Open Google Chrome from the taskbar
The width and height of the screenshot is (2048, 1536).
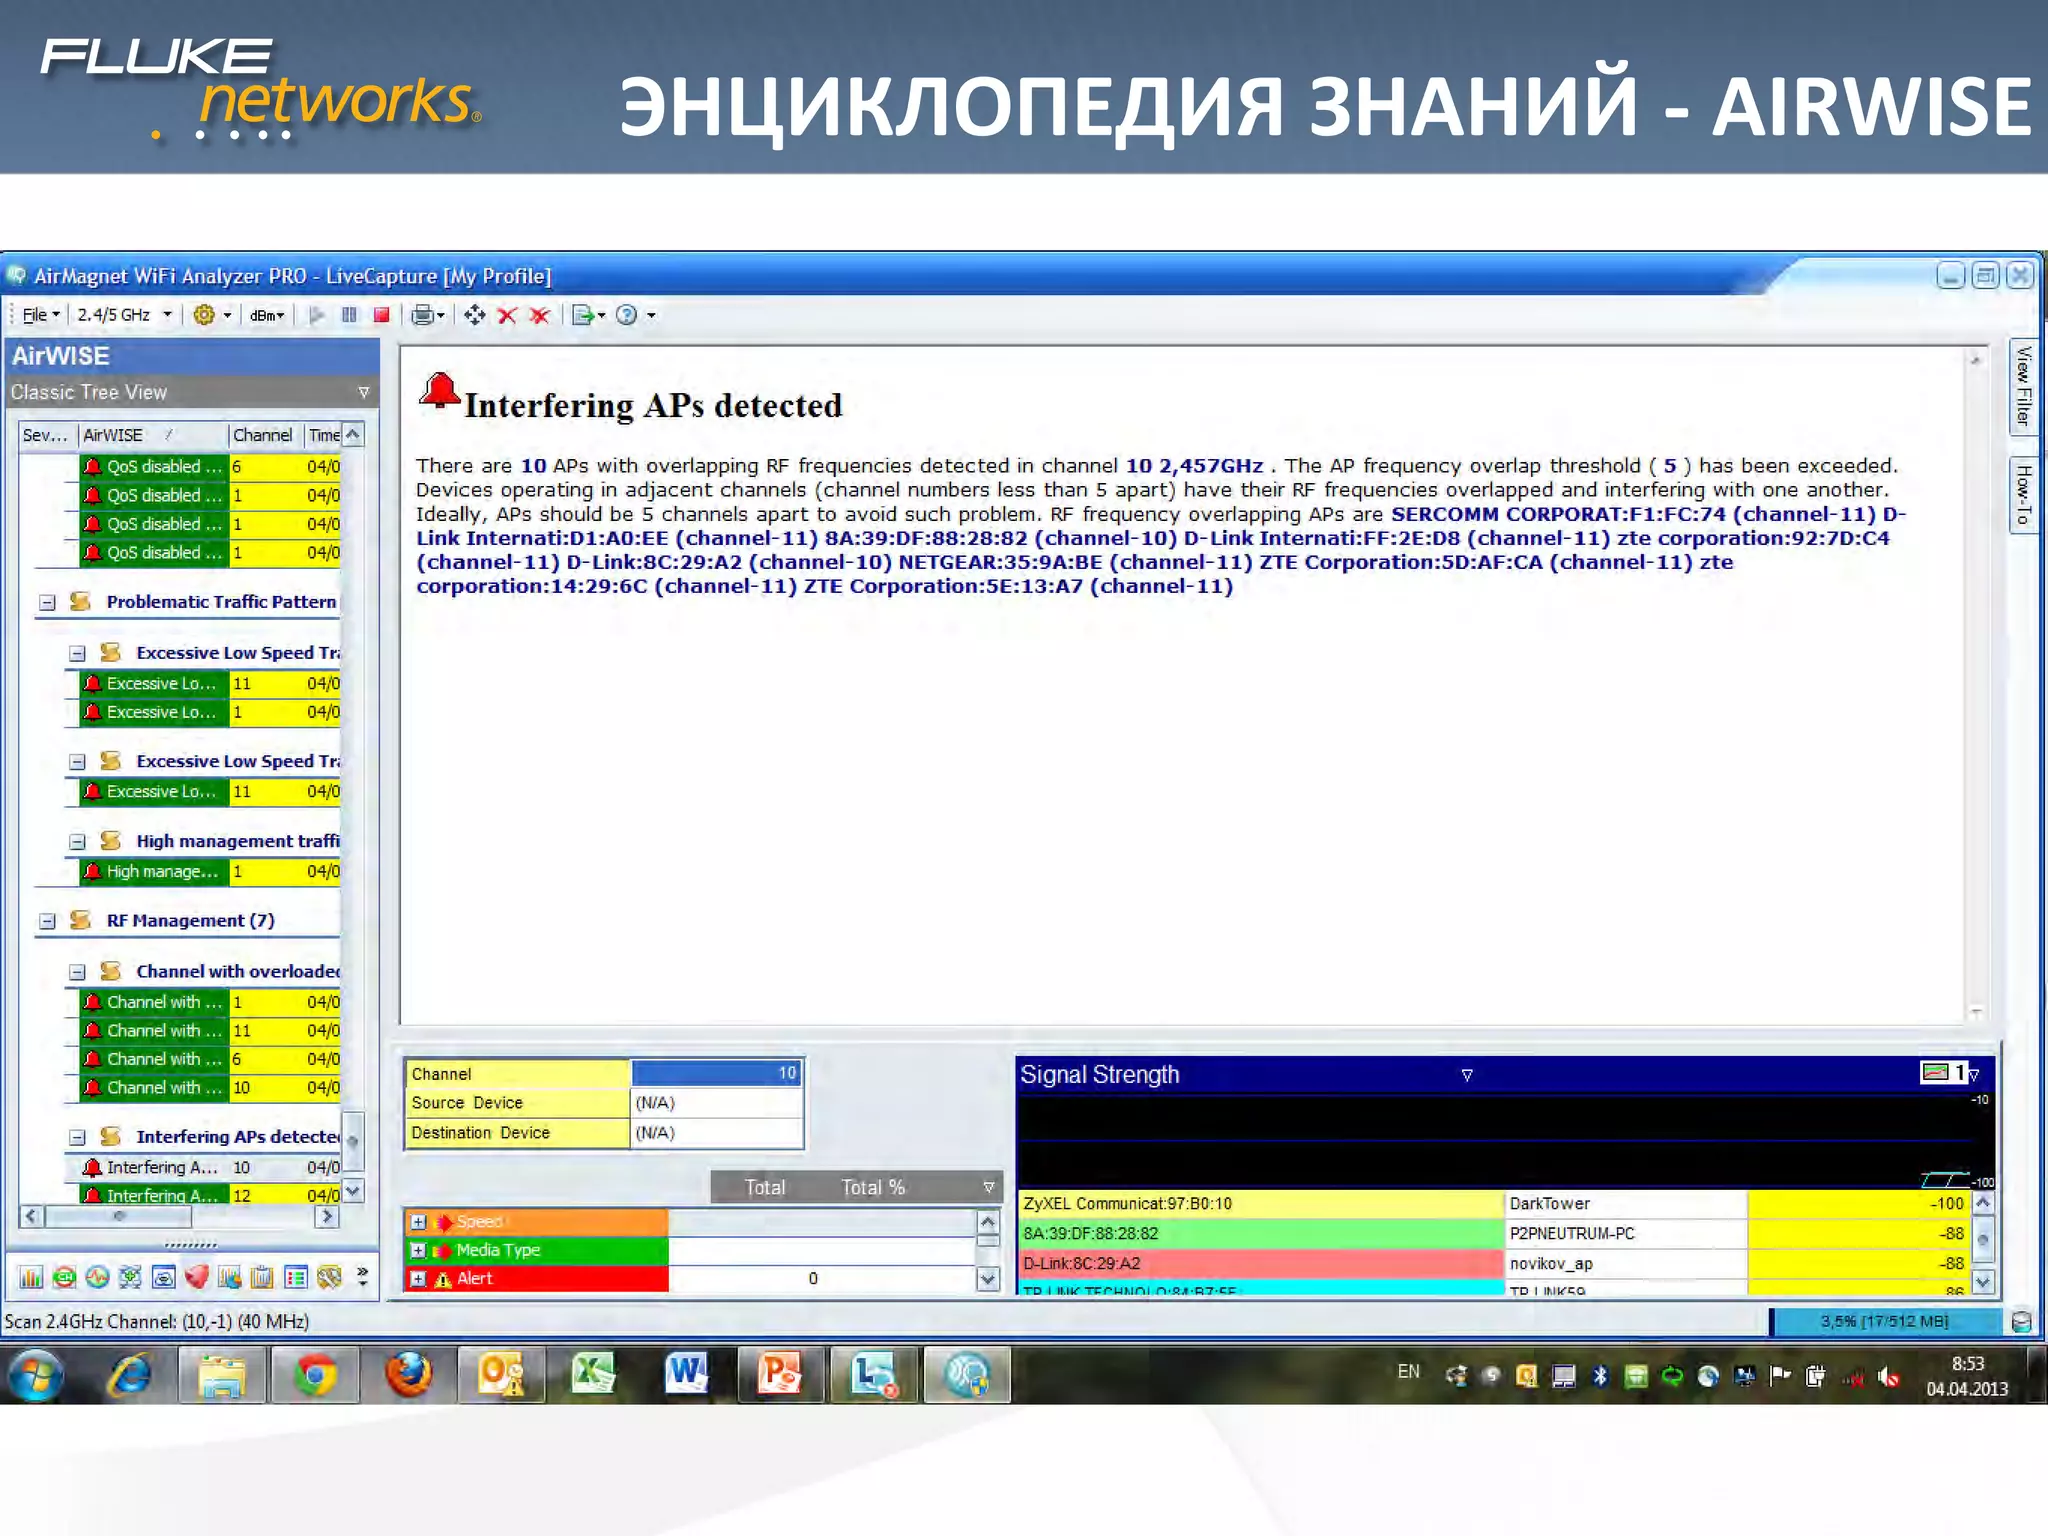click(x=314, y=1376)
